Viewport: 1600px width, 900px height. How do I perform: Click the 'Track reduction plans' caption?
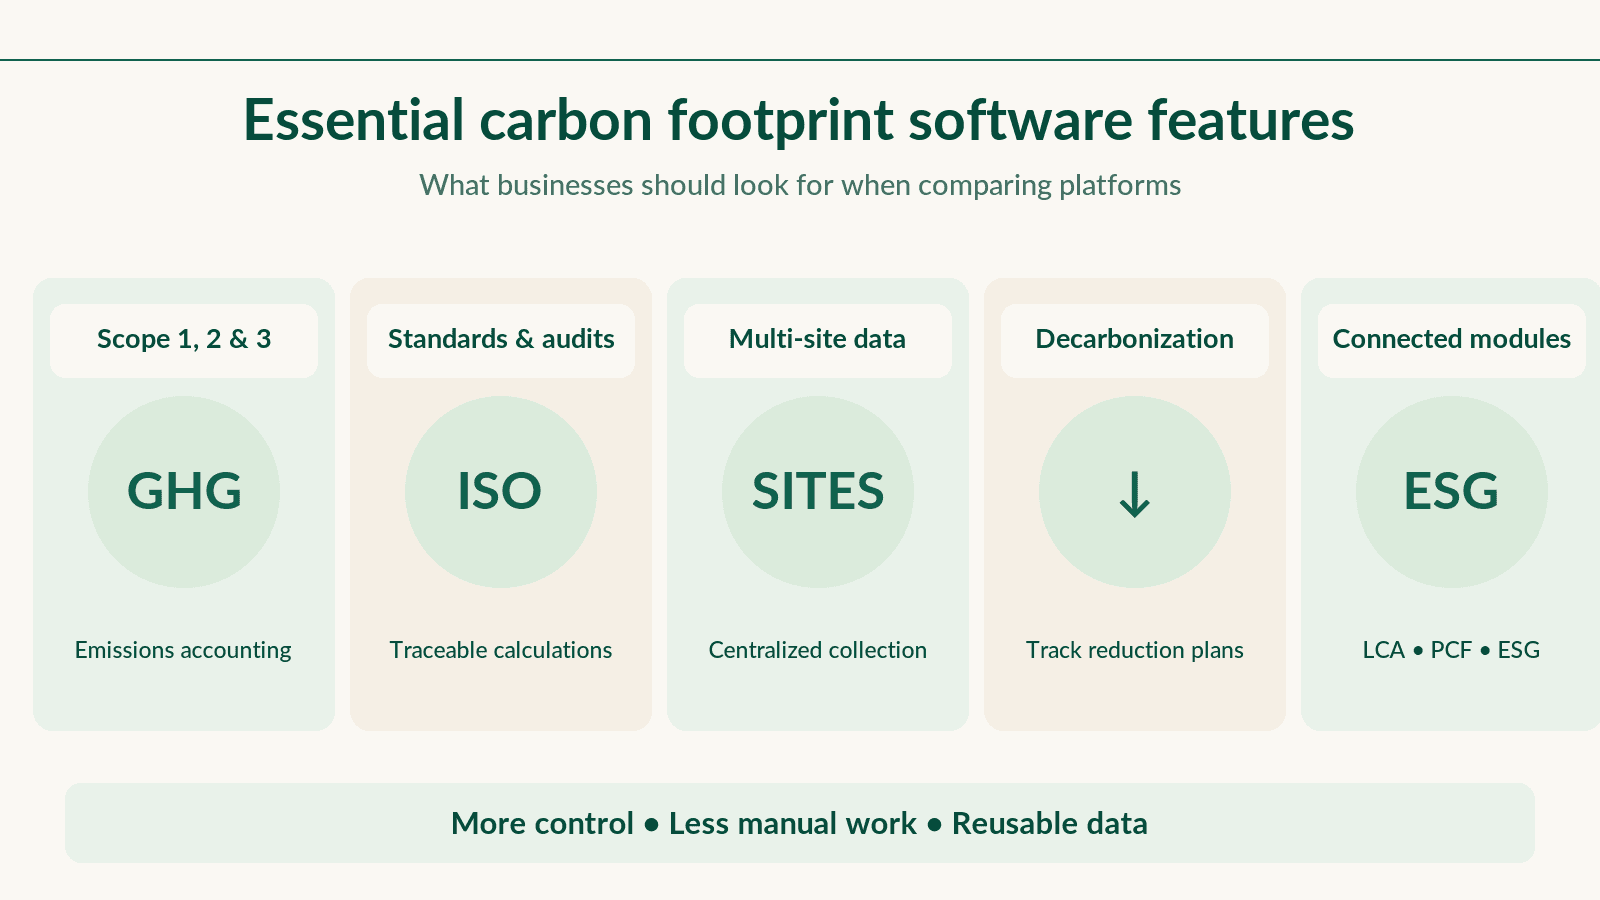[1135, 650]
